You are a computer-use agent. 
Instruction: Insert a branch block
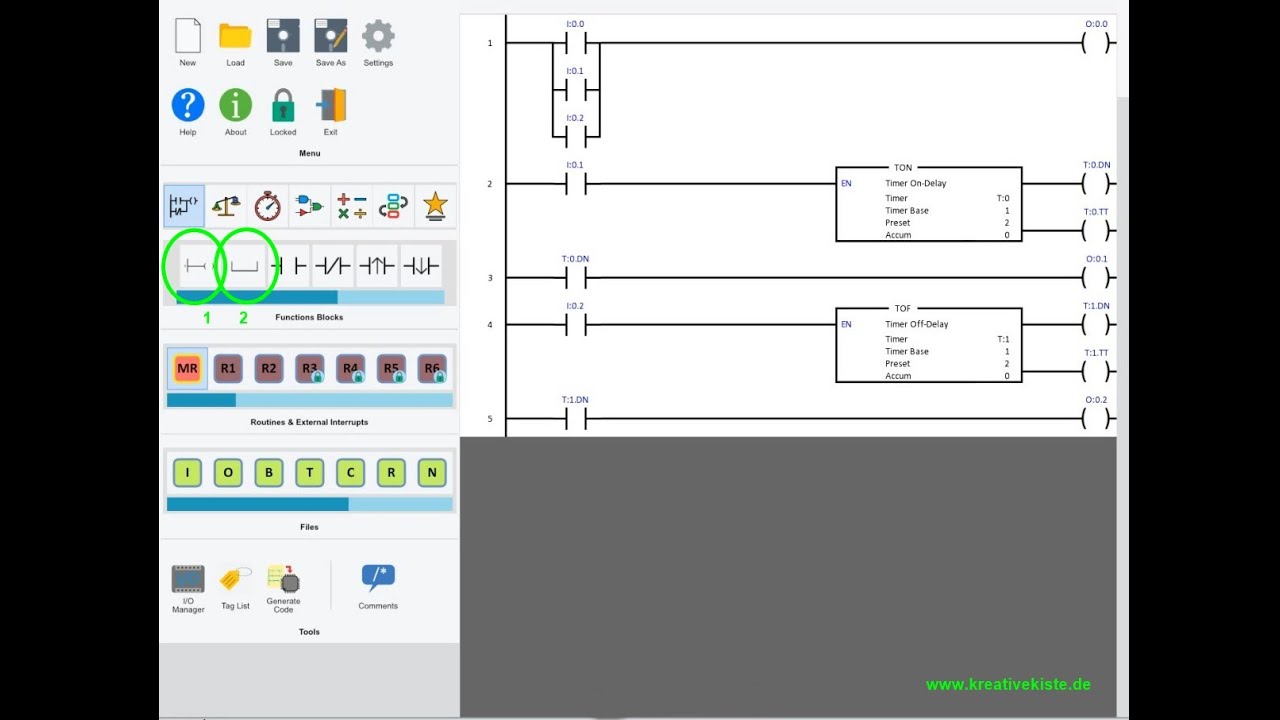(x=244, y=266)
